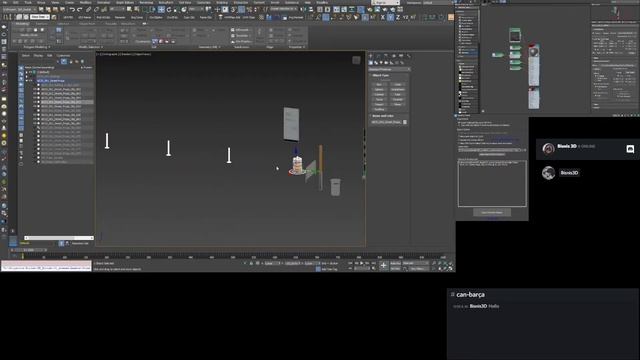Open the Utilities tab in command panel
640x360 pixels.
pyautogui.click(x=409, y=56)
